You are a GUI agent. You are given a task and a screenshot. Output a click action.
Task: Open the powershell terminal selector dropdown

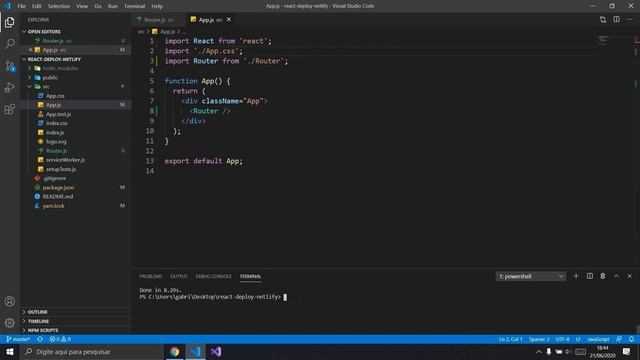pos(530,276)
